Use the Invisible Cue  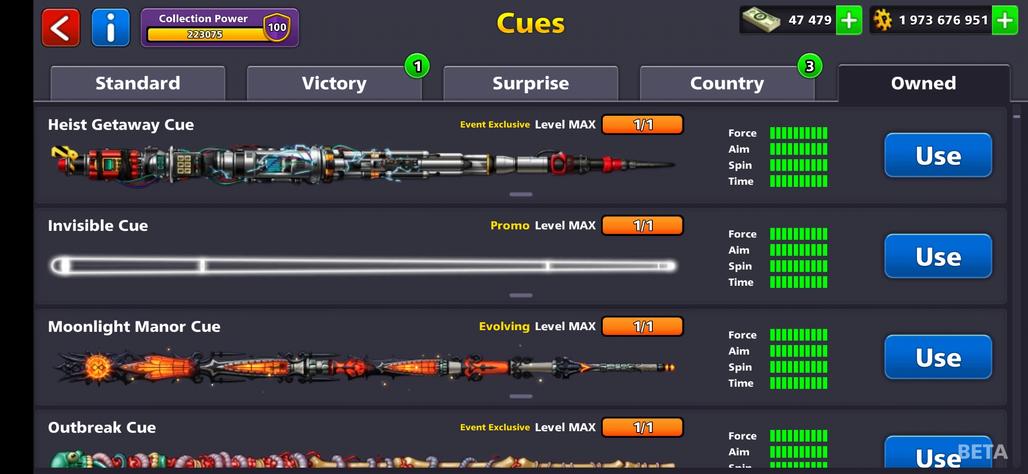tap(938, 256)
